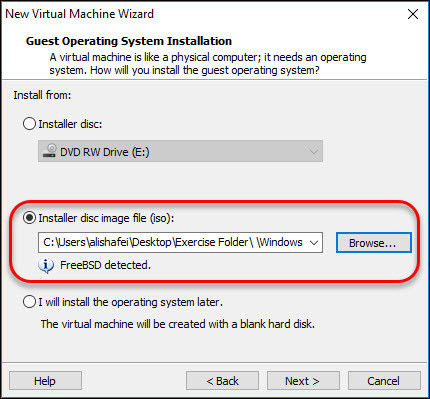Click the 'Installer disc:' option label
The width and height of the screenshot is (430, 399).
tap(70, 124)
